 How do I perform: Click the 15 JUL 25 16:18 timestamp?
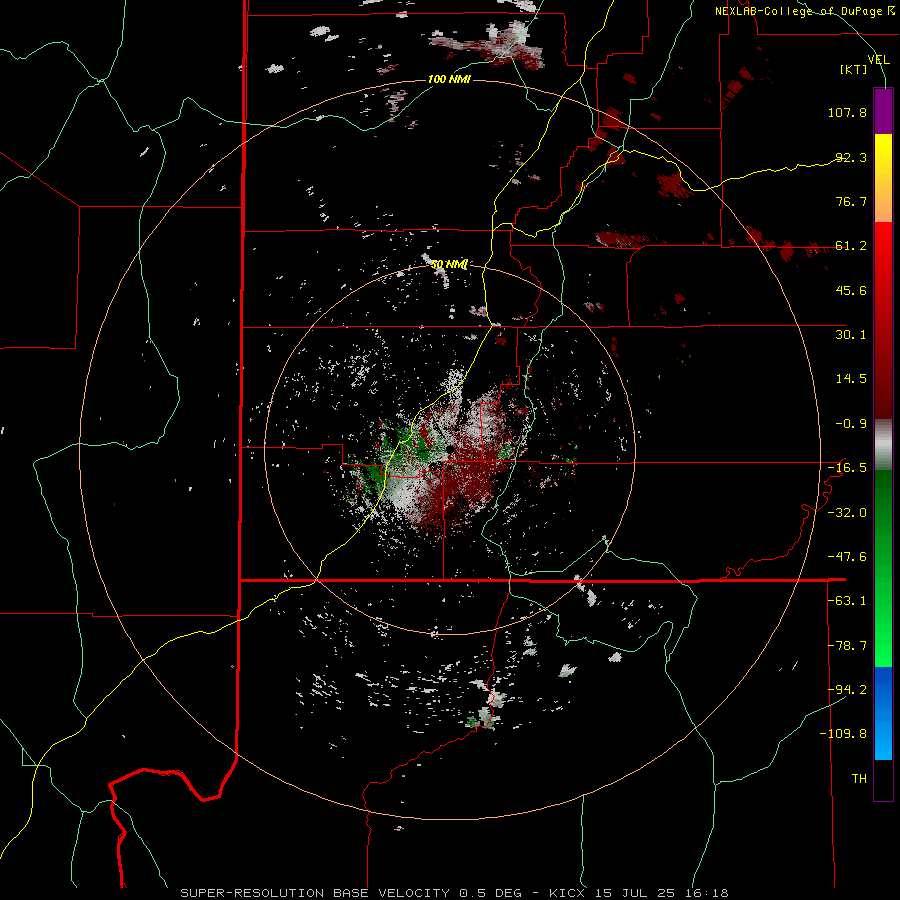(x=661, y=893)
